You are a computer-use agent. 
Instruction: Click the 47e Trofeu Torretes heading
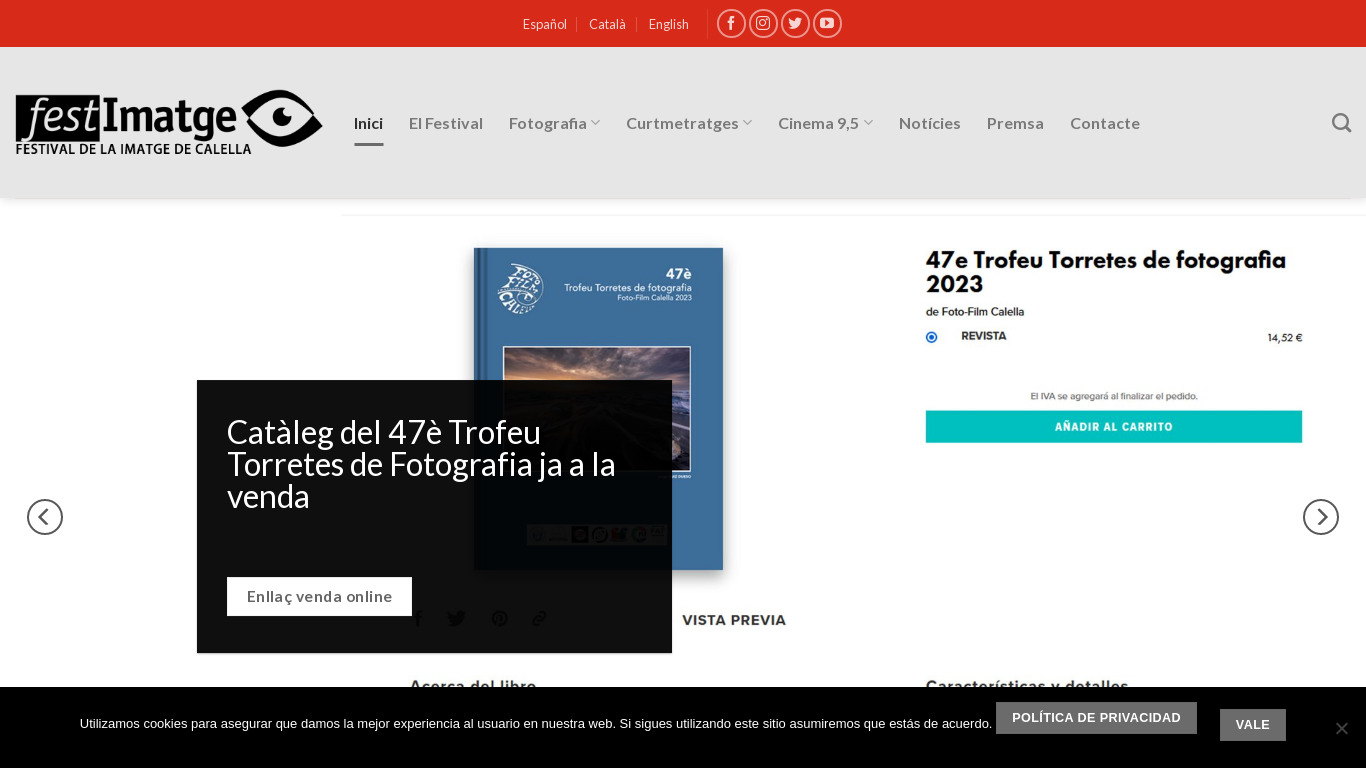click(x=1106, y=272)
